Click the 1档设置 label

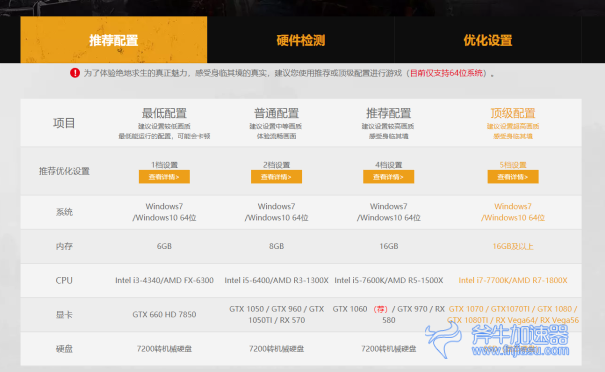pos(164,165)
